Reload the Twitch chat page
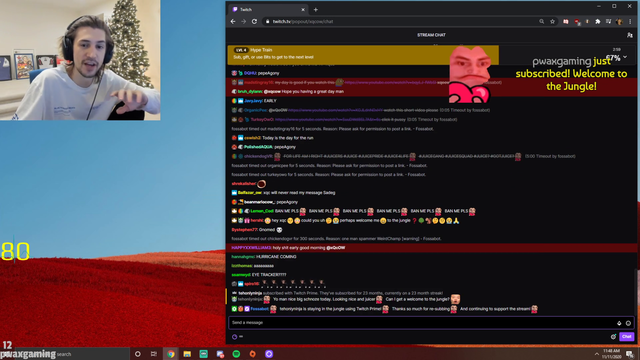Screen dimensions: 640x360 click(x=254, y=22)
